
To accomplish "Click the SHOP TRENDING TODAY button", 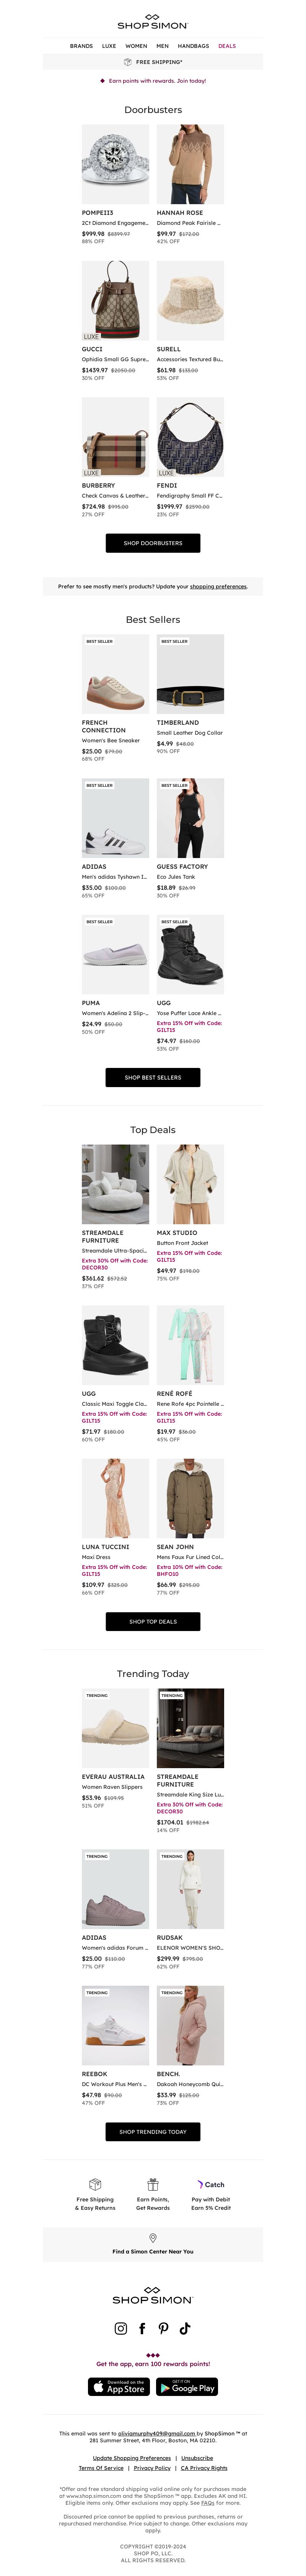I will point(153,2131).
